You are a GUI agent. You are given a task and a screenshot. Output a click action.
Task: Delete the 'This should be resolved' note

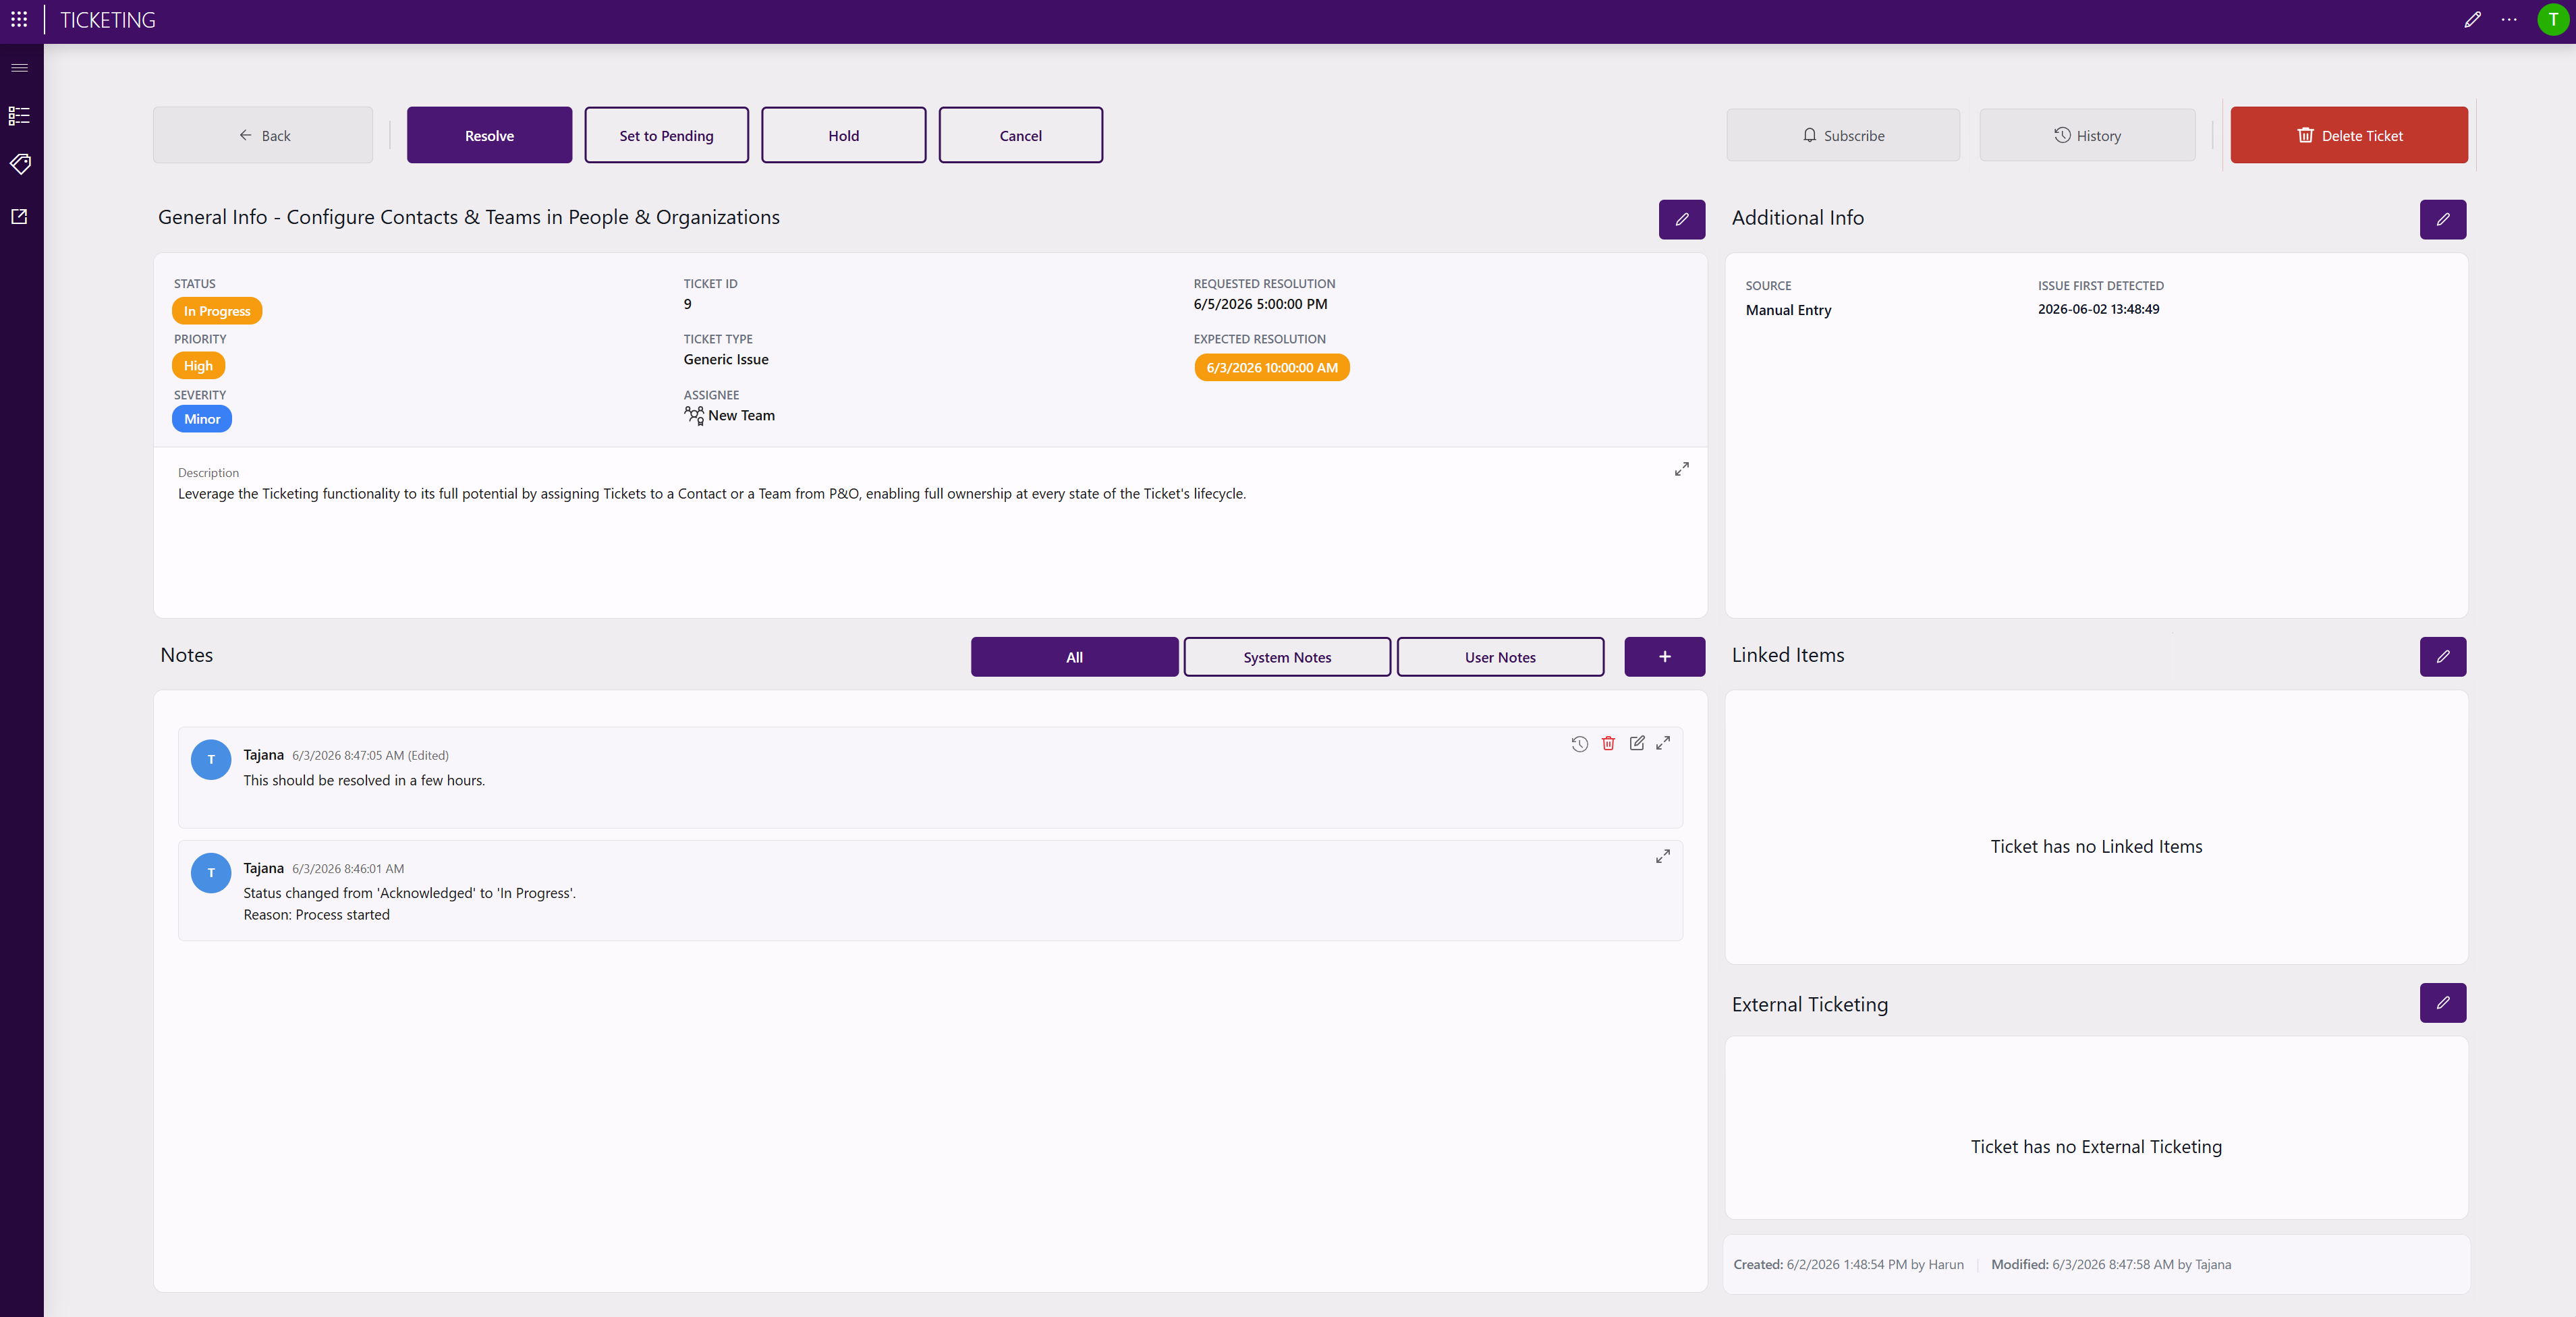tap(1608, 743)
